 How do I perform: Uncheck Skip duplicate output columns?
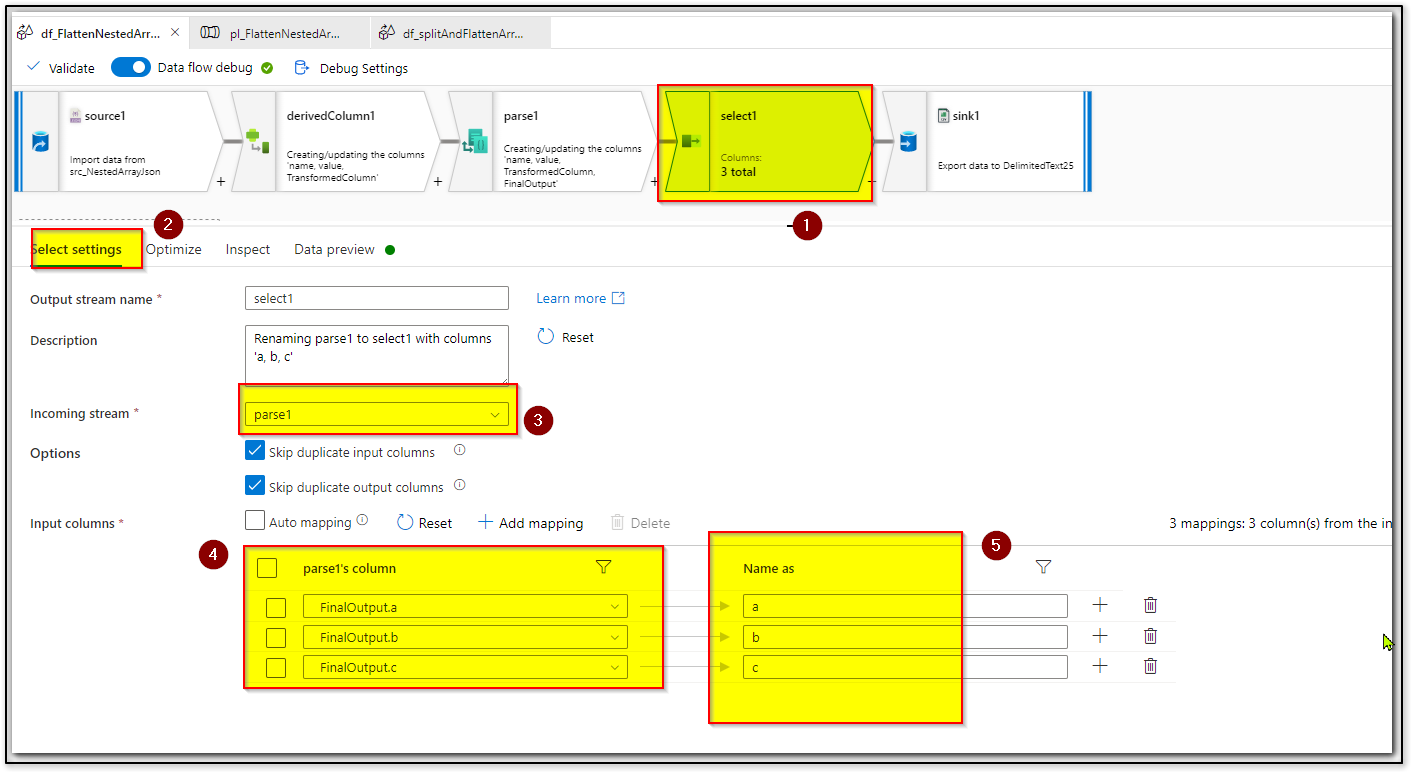coord(255,486)
